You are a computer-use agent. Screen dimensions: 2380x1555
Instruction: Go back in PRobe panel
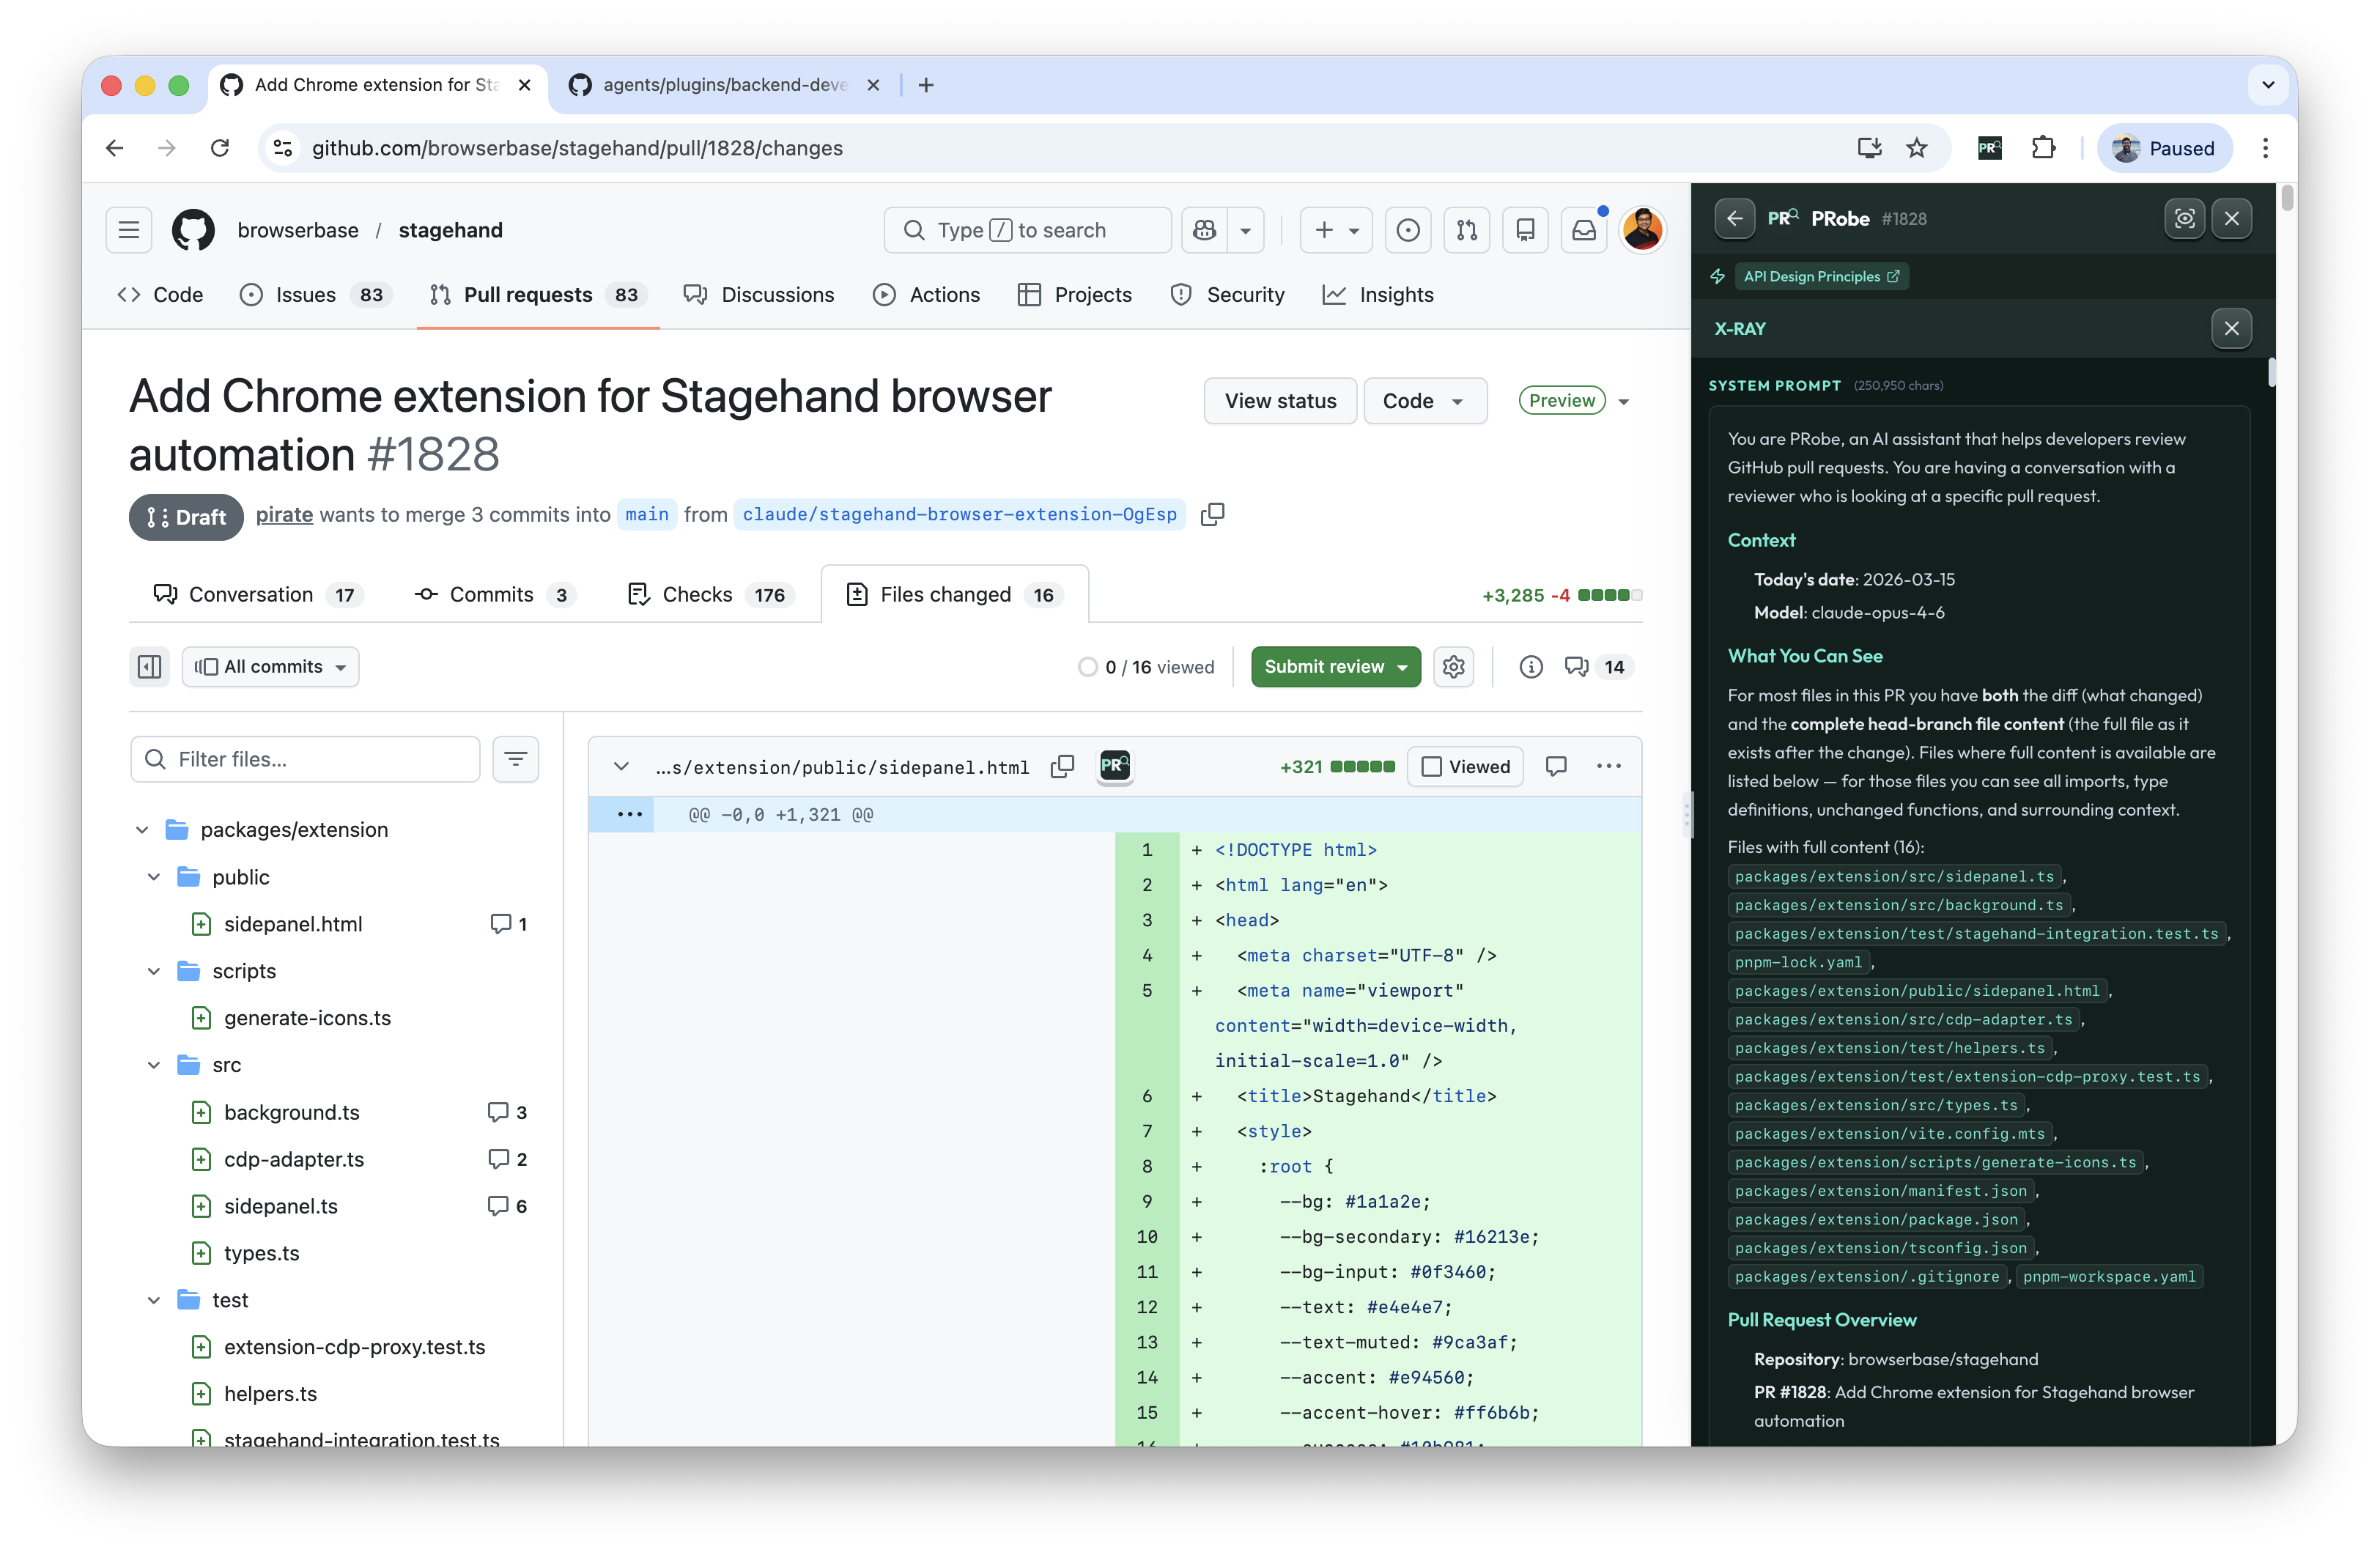coord(1734,218)
